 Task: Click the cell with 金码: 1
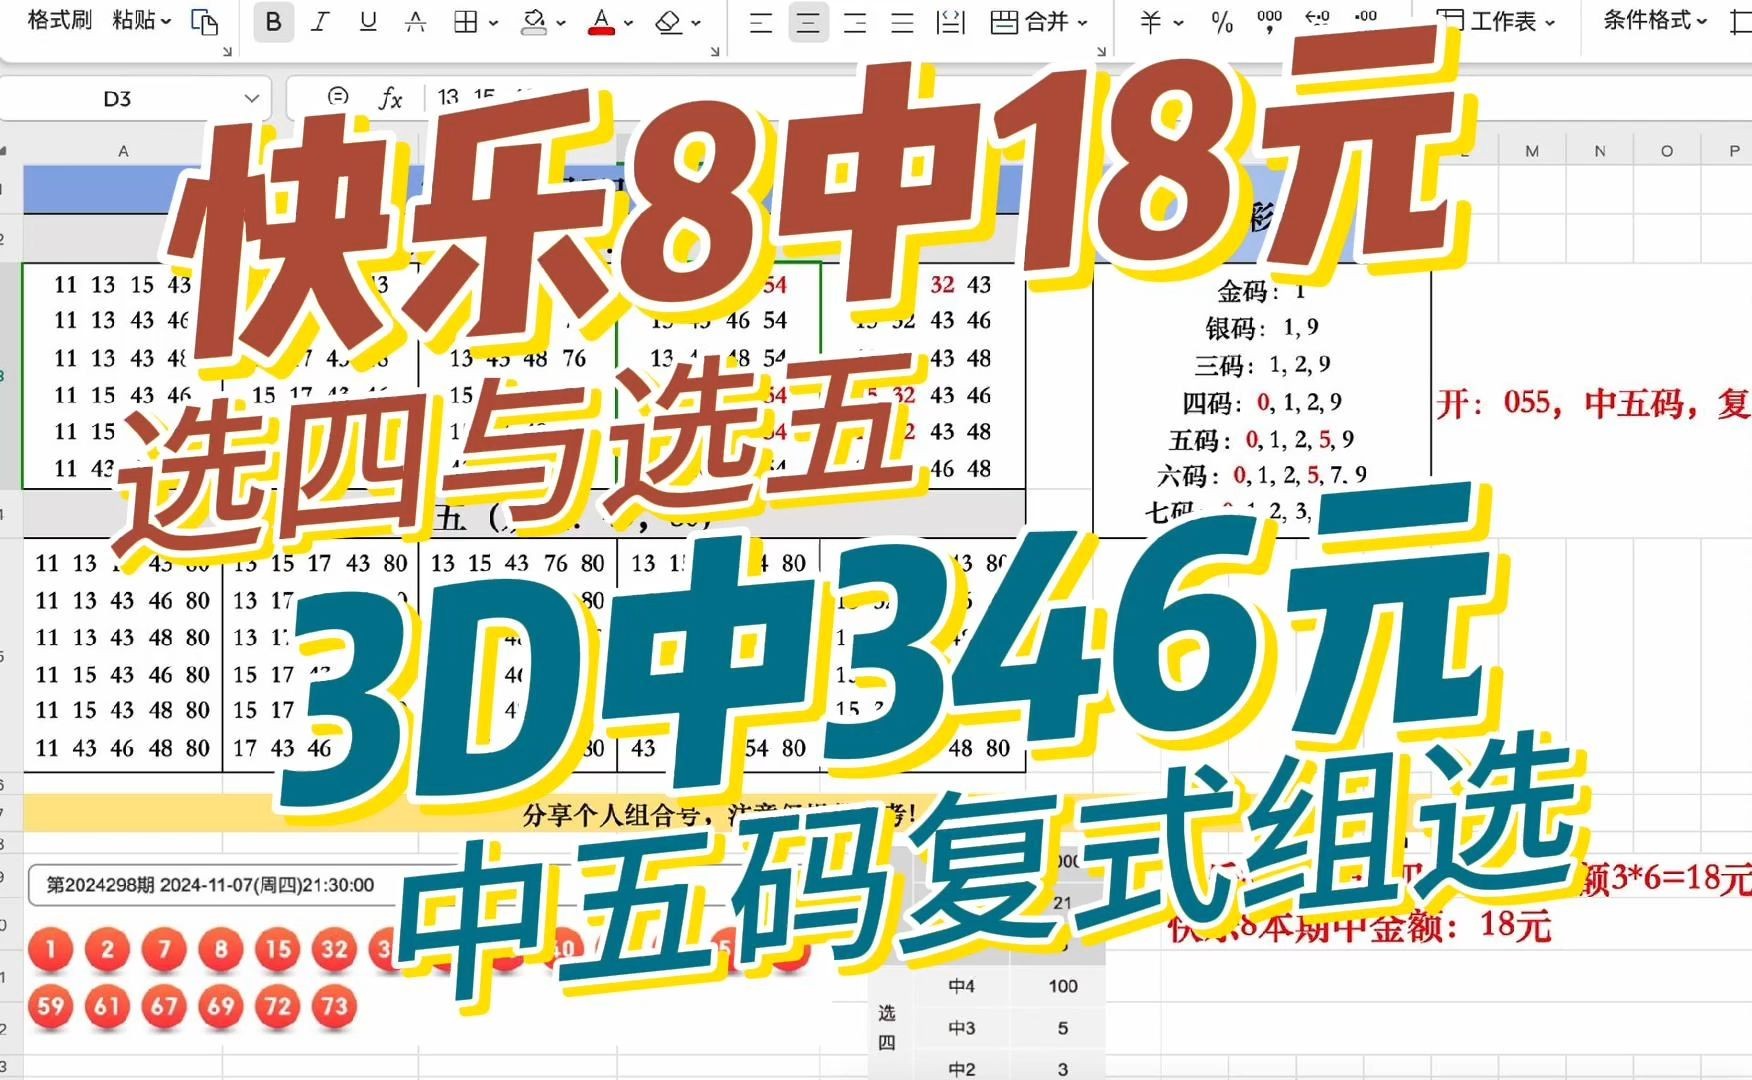[1261, 291]
